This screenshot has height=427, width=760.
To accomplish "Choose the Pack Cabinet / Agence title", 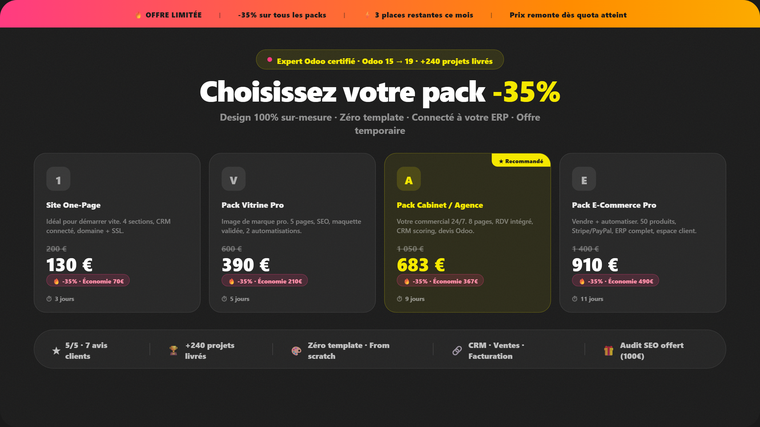I will pyautogui.click(x=439, y=205).
